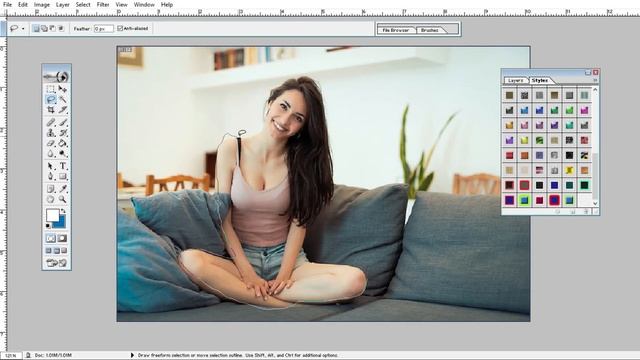Open the Brushes tab in palette well
This screenshot has height=360, width=640.
point(430,30)
